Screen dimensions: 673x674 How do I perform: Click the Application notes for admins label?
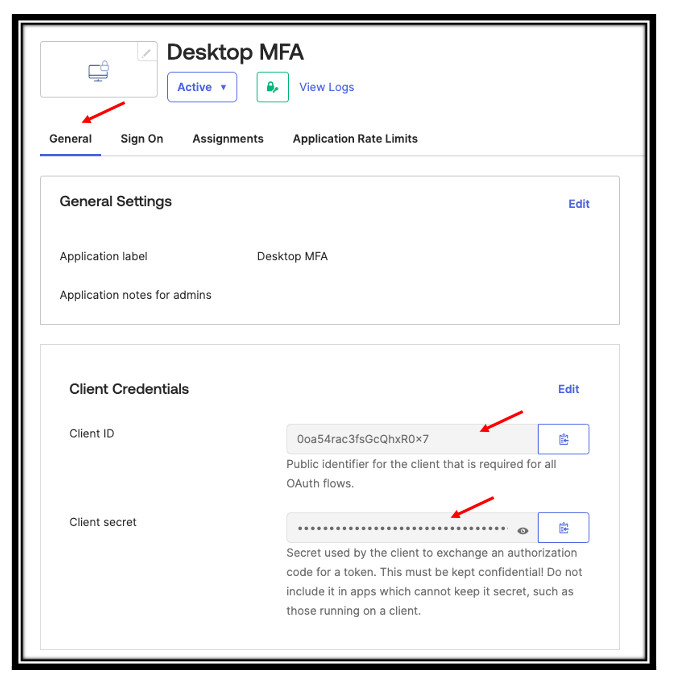pyautogui.click(x=135, y=295)
